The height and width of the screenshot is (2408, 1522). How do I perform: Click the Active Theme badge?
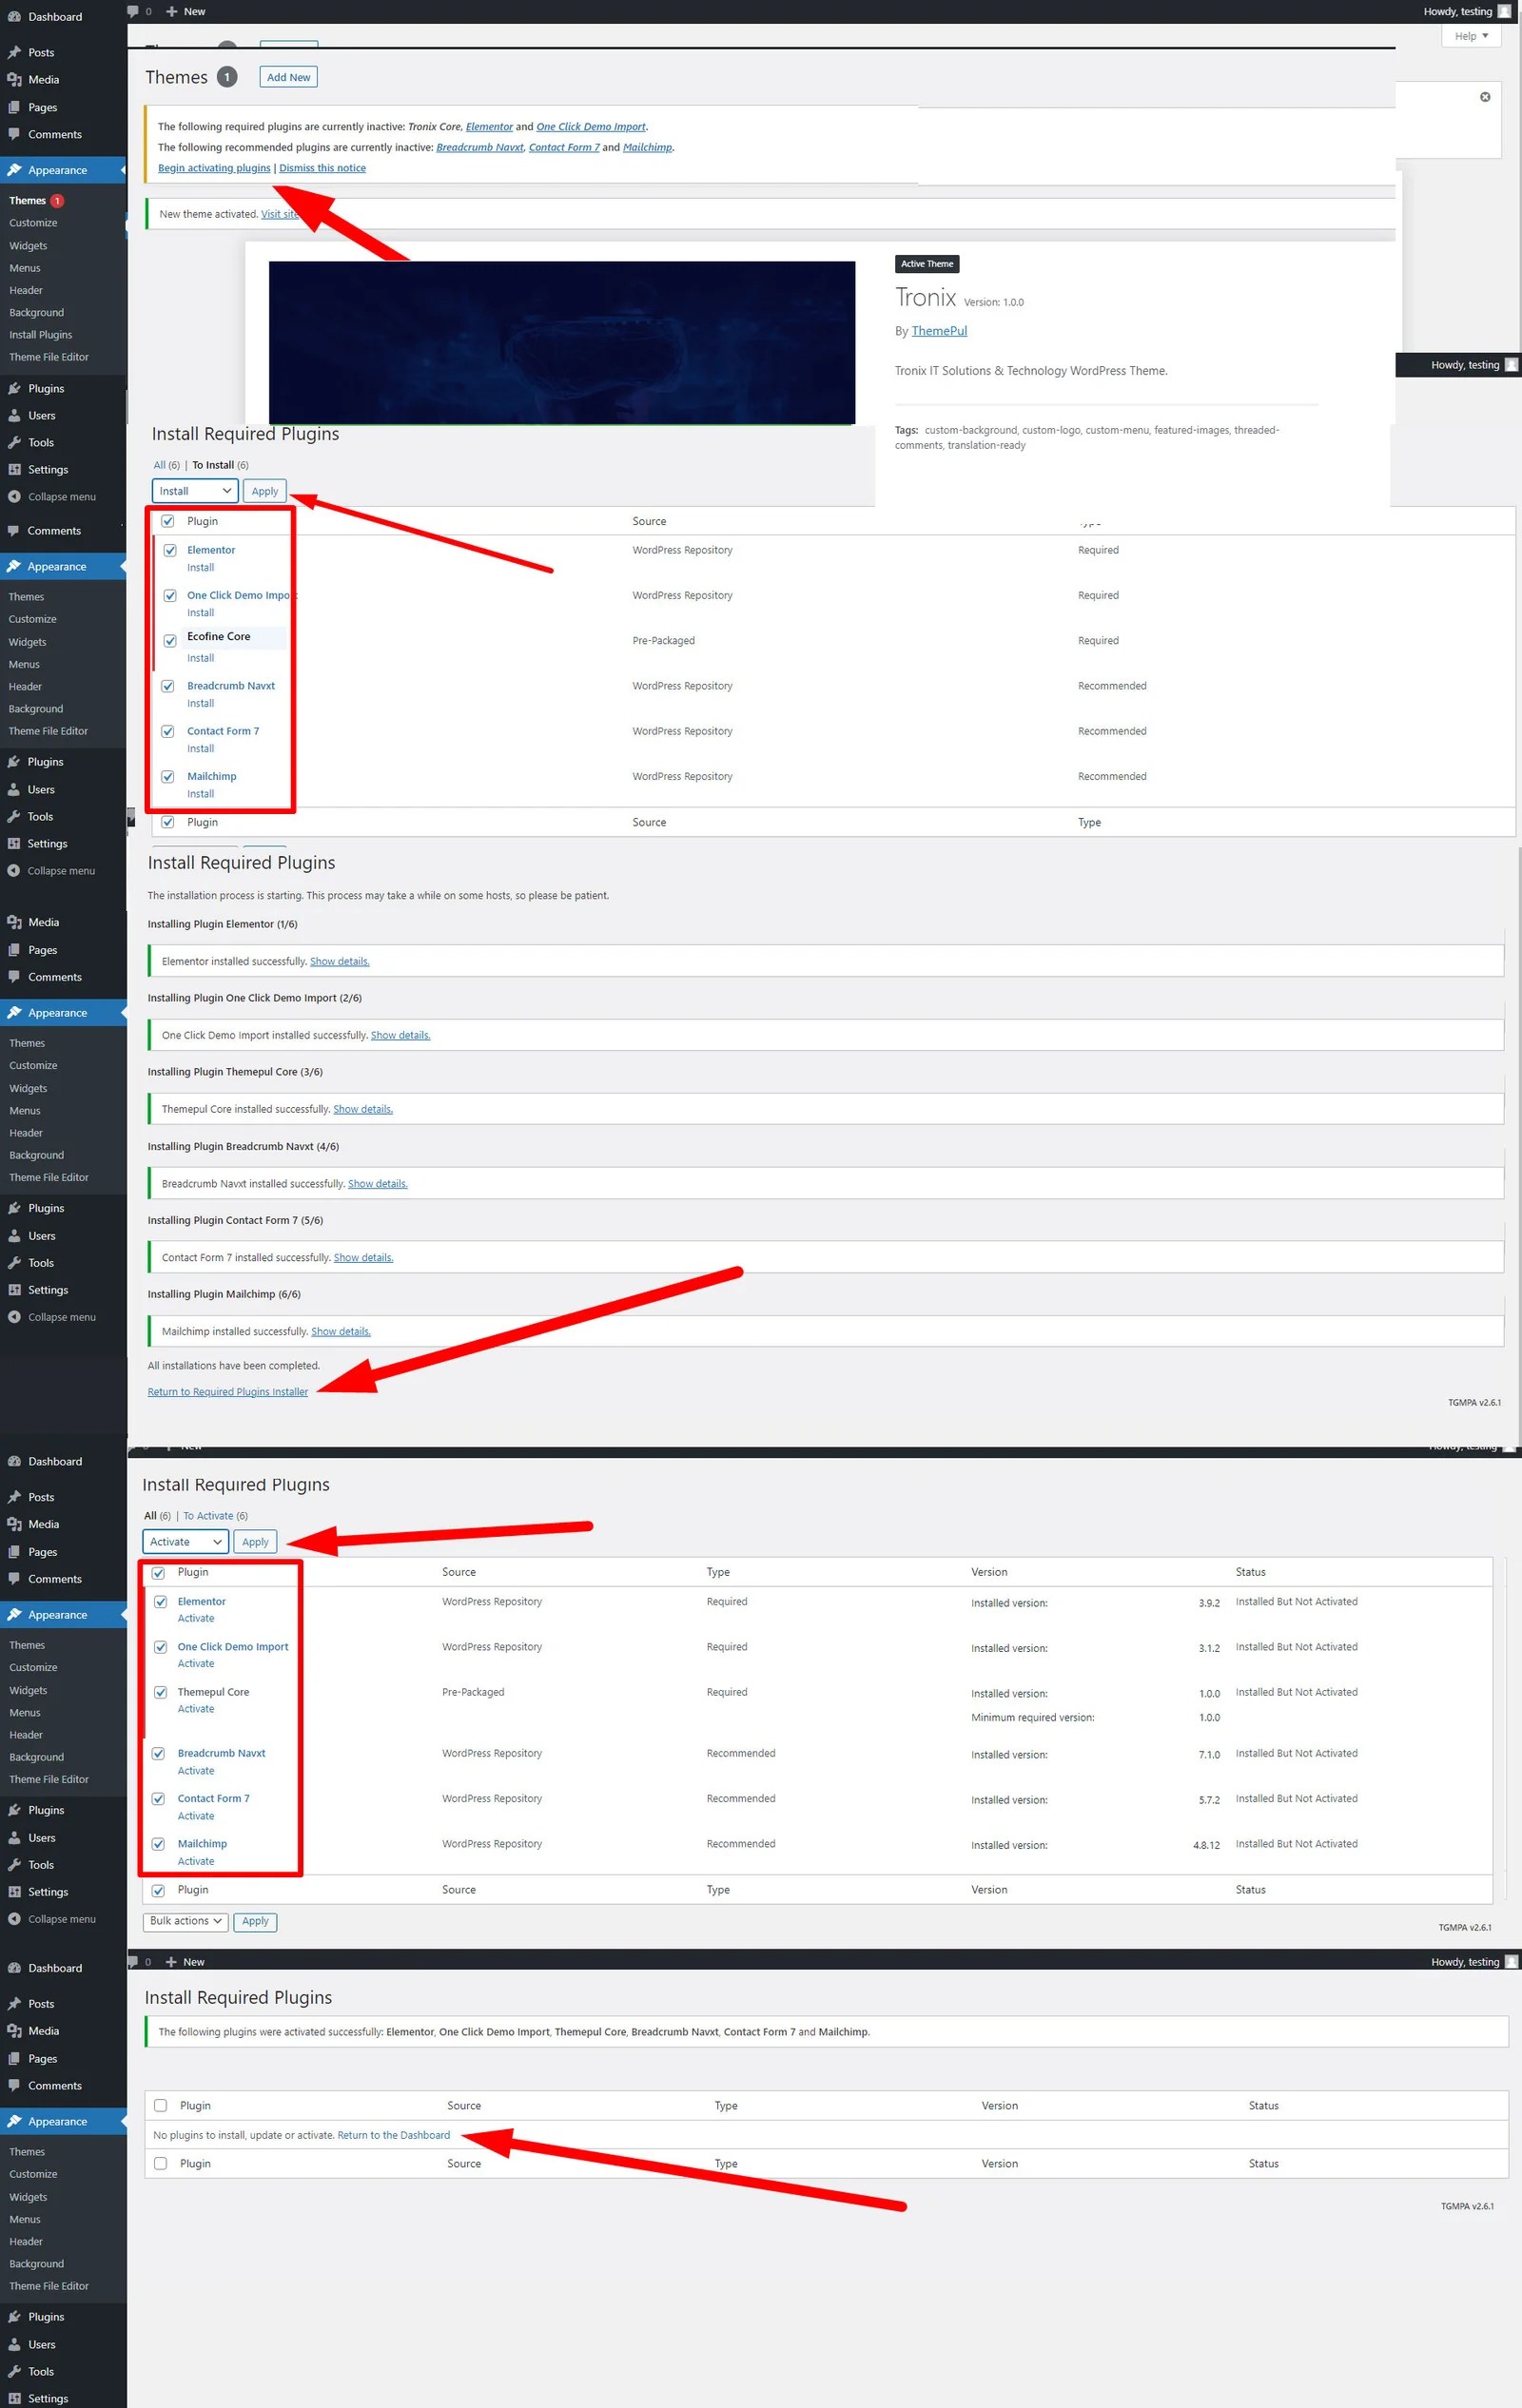(927, 264)
